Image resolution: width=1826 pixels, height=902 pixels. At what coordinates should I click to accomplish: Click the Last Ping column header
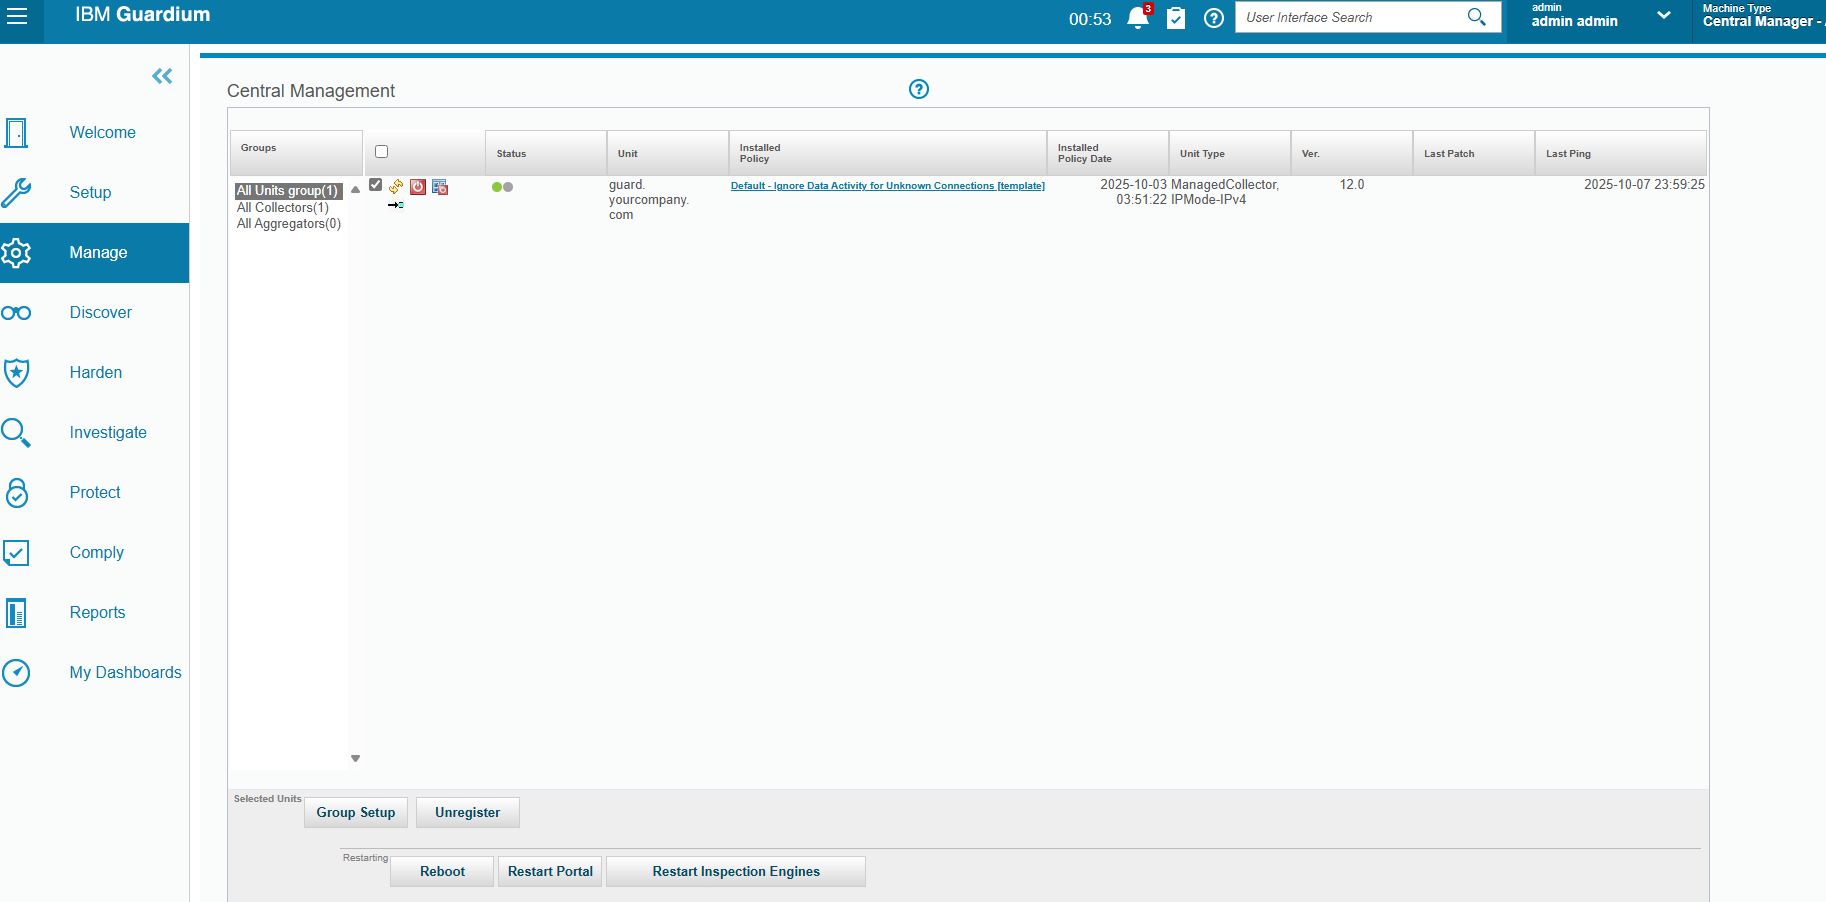pos(1621,153)
